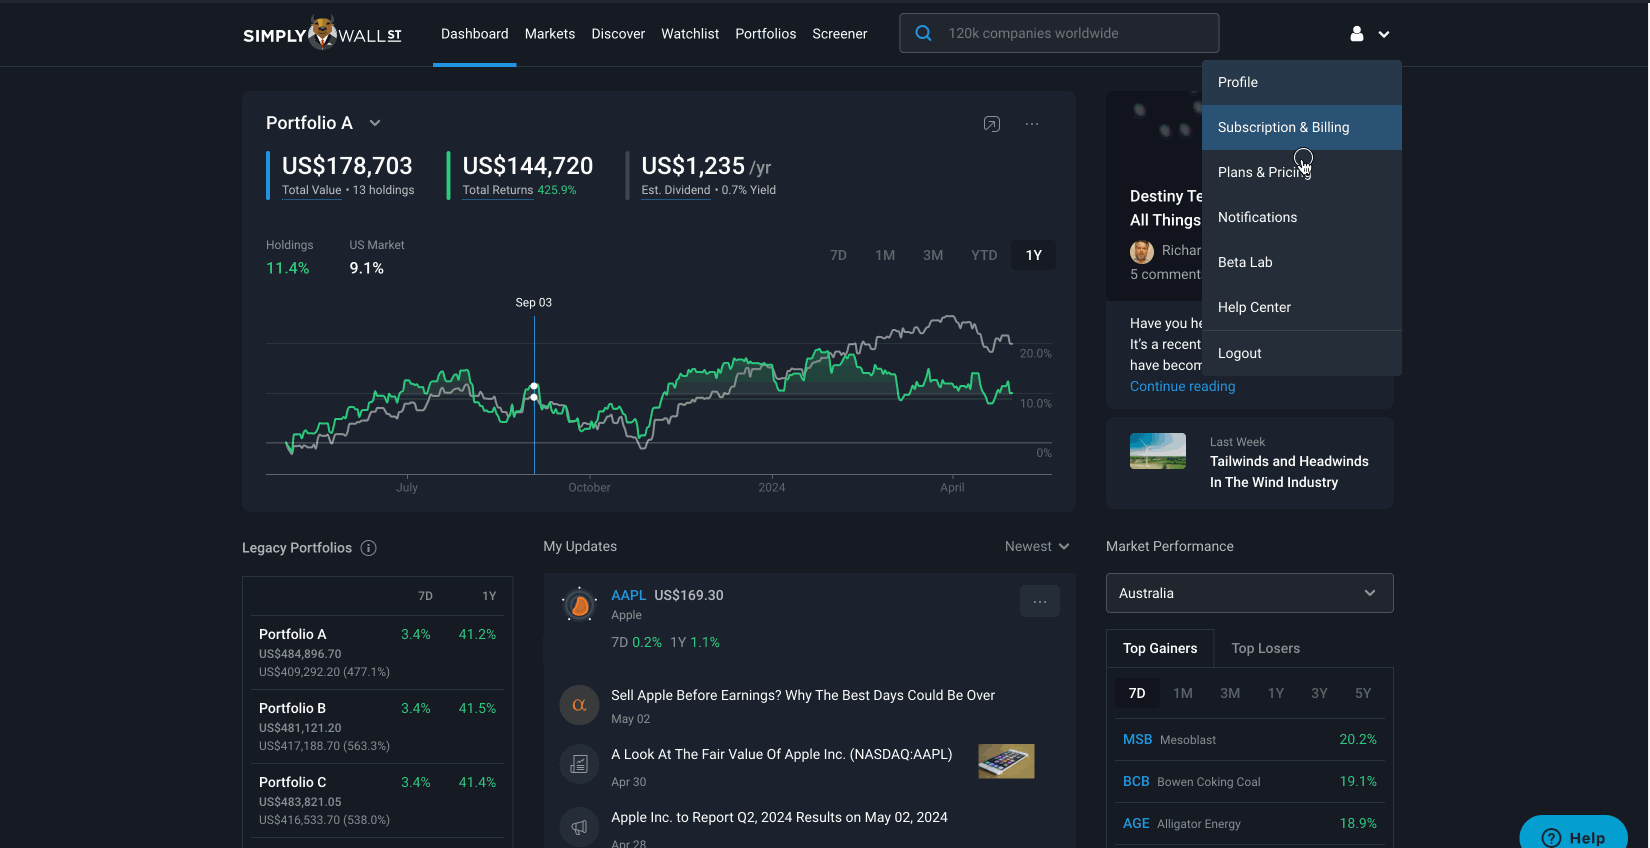Select 1M market performance period

pos(1183,693)
